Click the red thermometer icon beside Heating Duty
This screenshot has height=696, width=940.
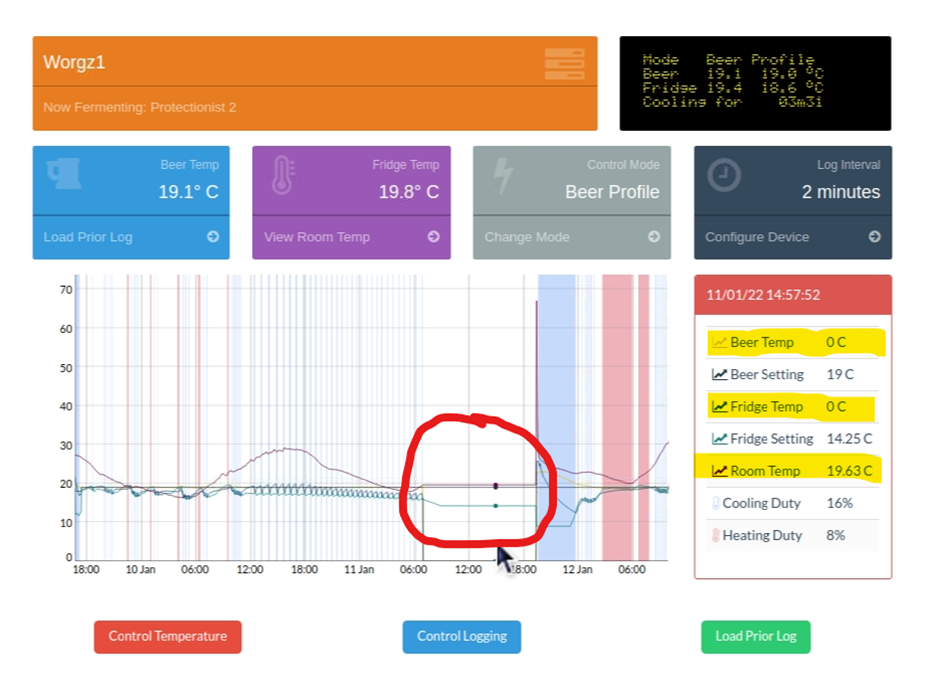[715, 535]
